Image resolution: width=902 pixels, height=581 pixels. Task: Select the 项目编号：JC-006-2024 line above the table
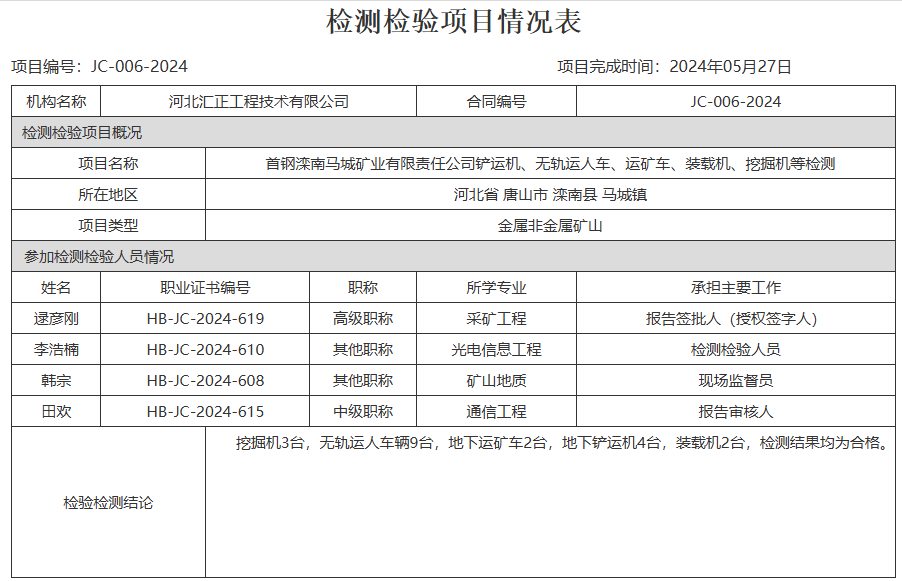pos(100,67)
